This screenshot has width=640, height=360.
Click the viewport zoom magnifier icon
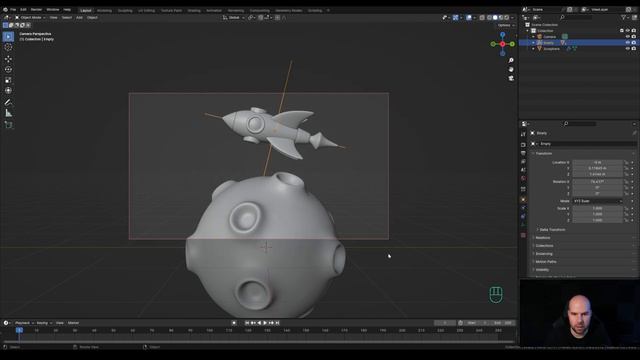(x=511, y=60)
